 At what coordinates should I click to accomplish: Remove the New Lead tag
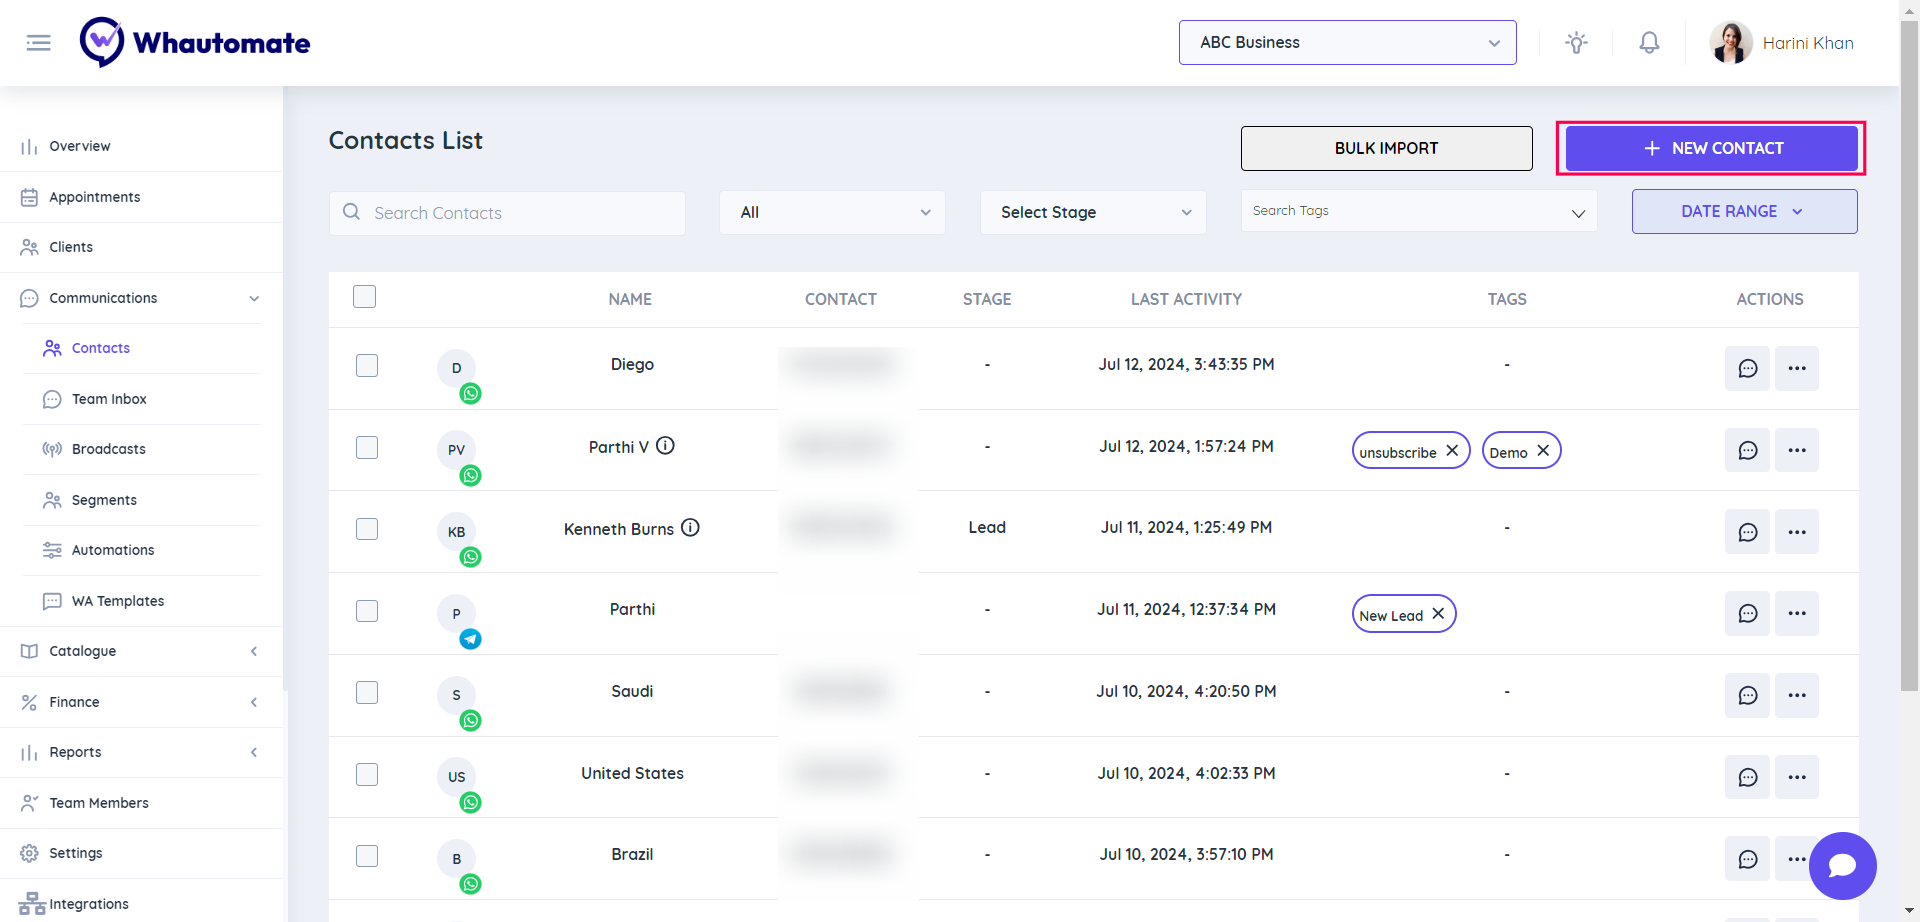point(1438,614)
